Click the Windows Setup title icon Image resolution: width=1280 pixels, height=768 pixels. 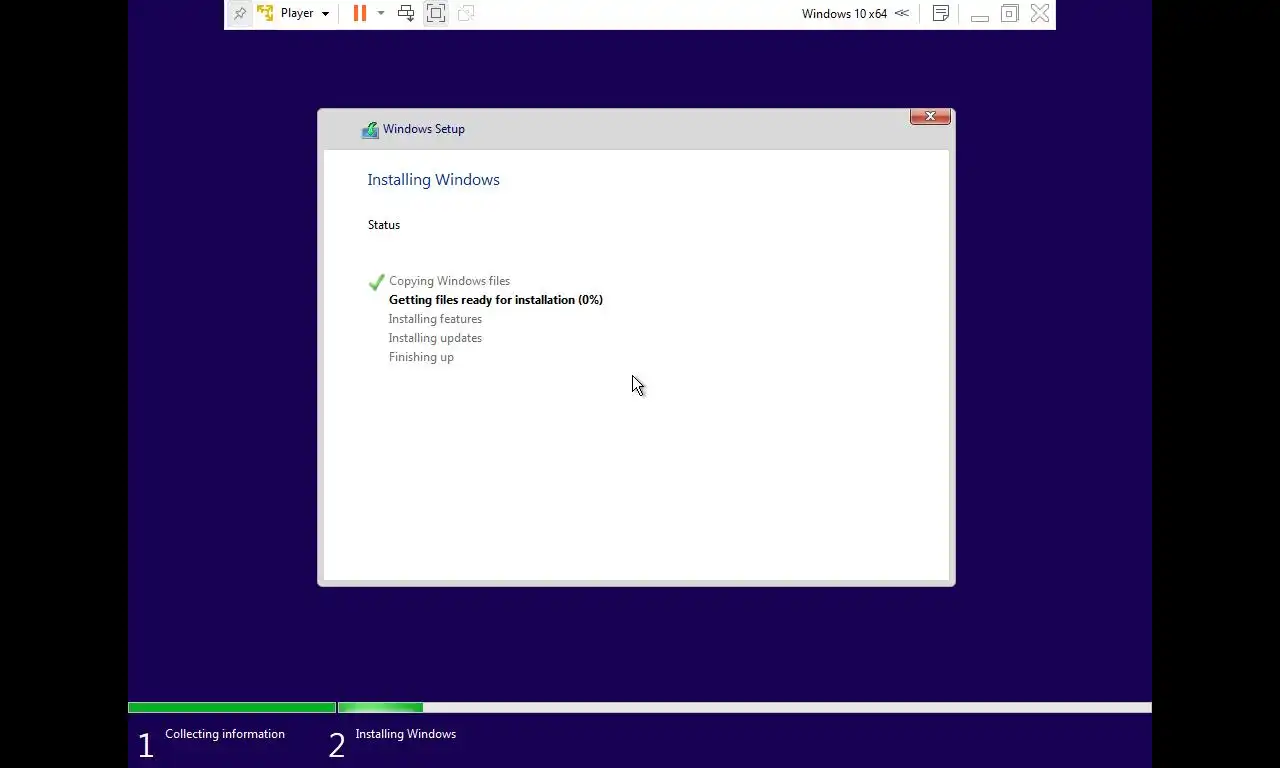point(370,129)
